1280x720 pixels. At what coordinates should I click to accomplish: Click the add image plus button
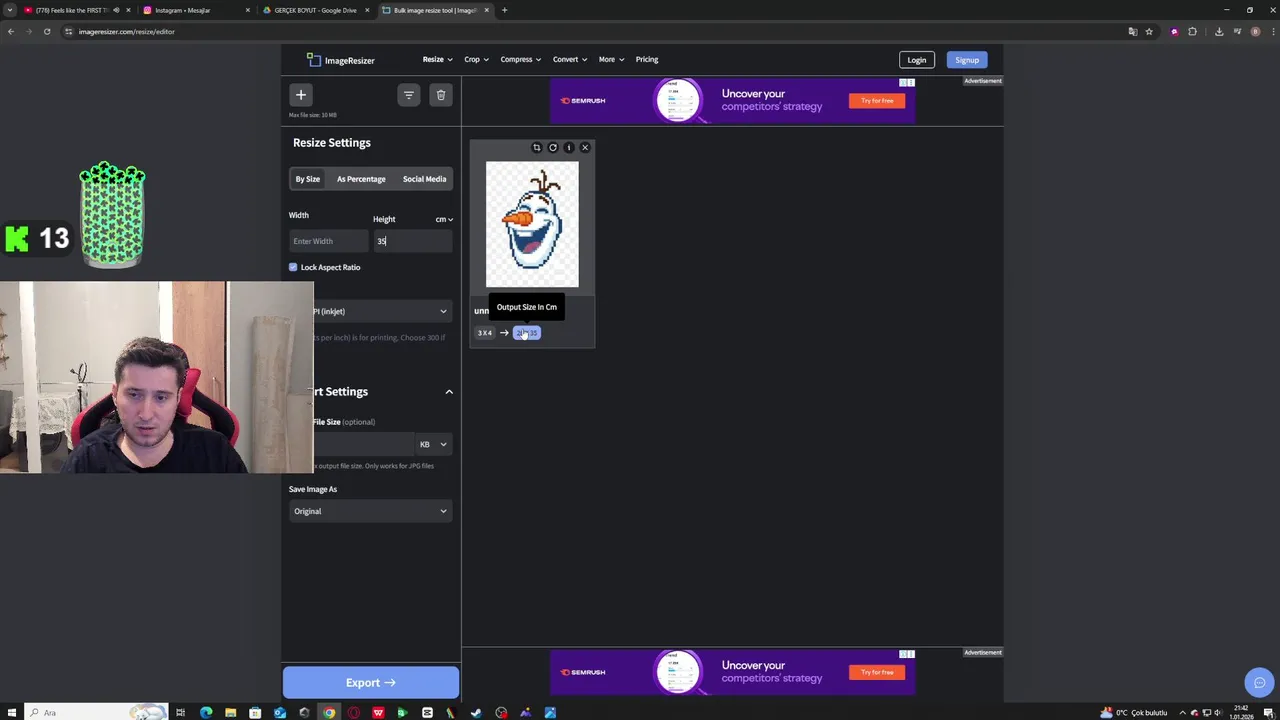click(300, 95)
